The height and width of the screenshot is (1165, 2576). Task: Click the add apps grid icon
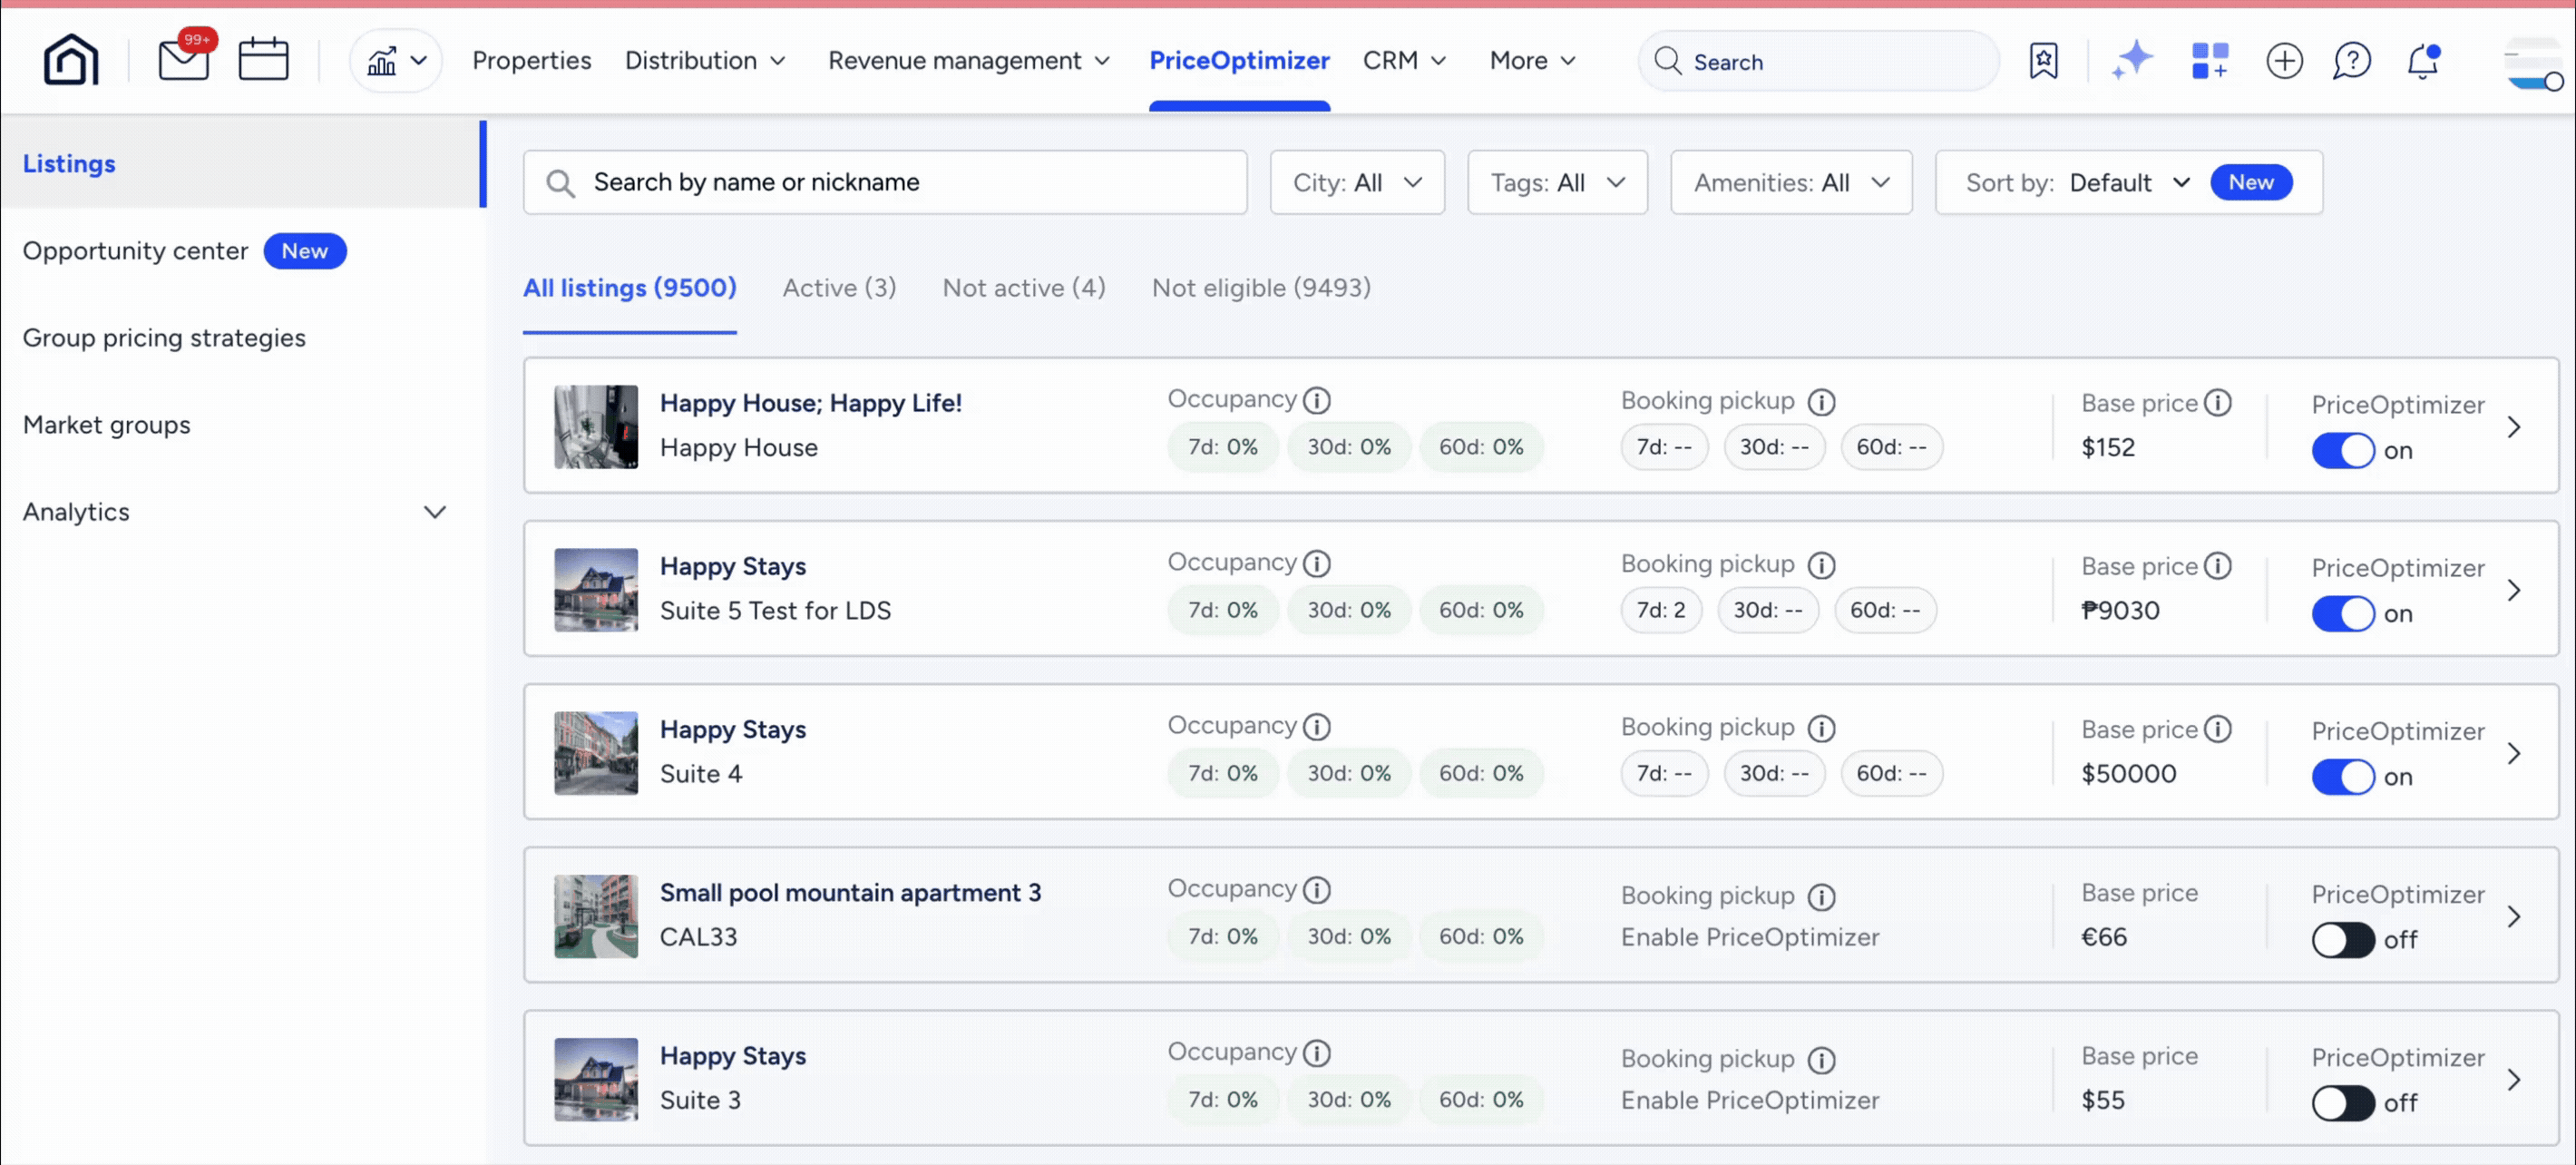point(2209,60)
